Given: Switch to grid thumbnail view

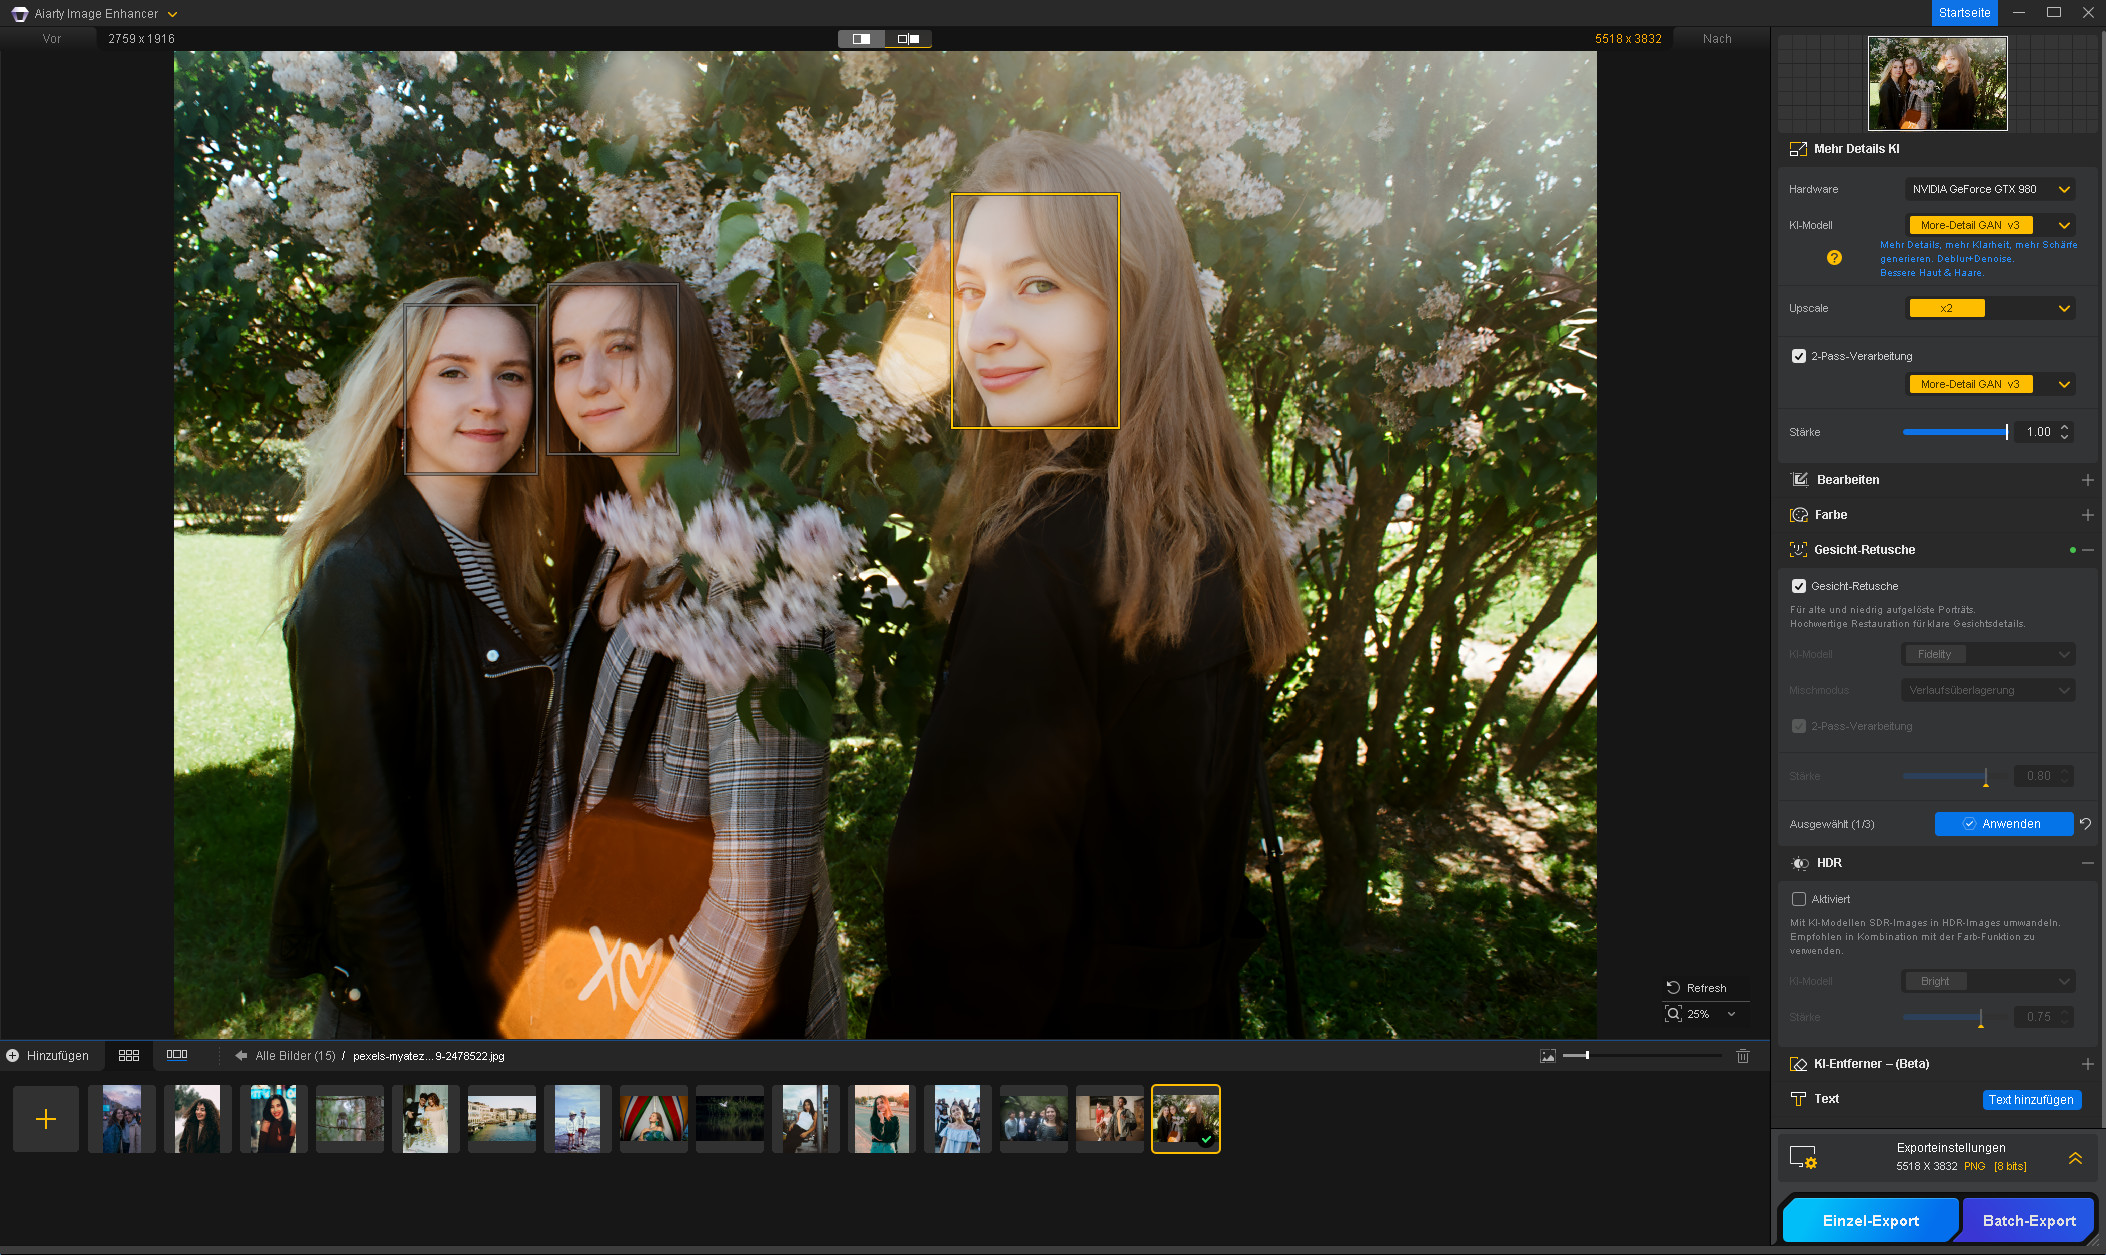Looking at the screenshot, I should [129, 1055].
